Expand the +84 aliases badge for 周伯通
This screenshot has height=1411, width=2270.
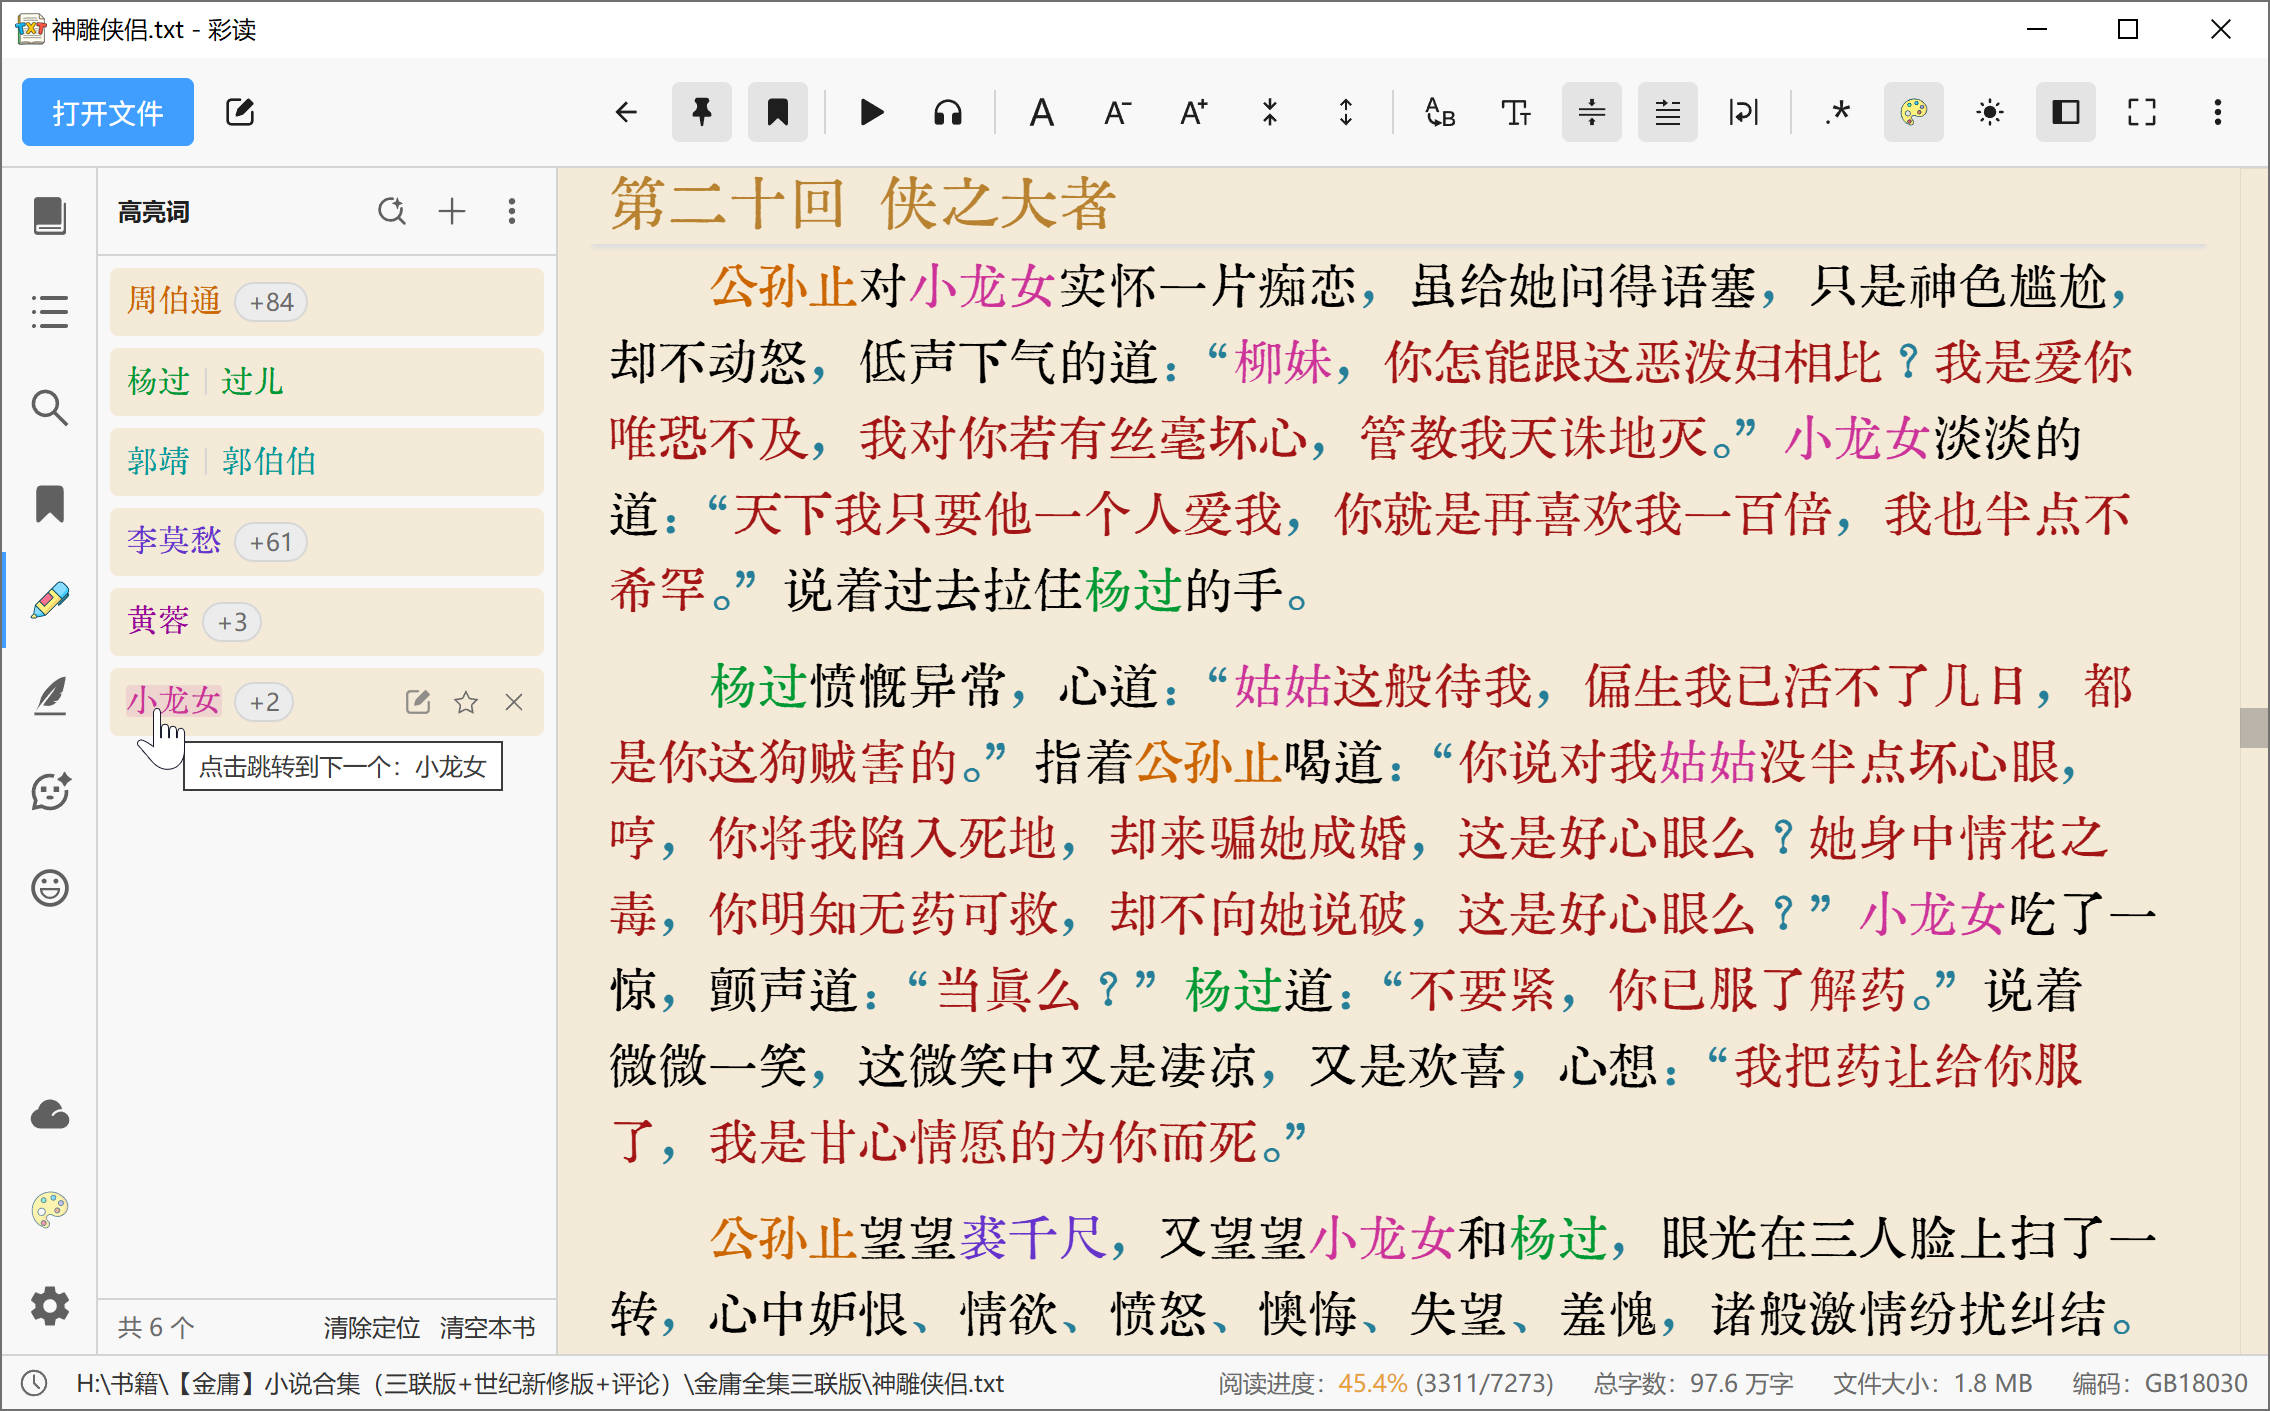point(271,302)
